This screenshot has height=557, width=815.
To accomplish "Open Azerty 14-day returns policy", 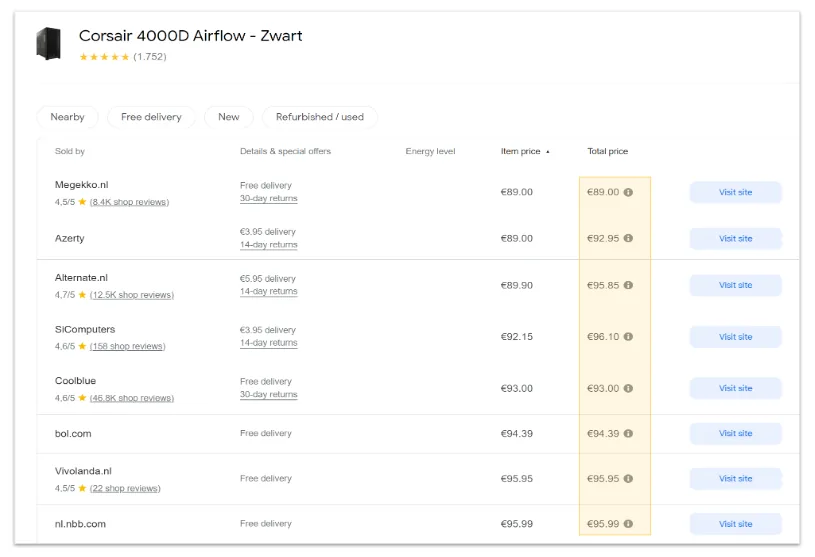I will [x=269, y=245].
